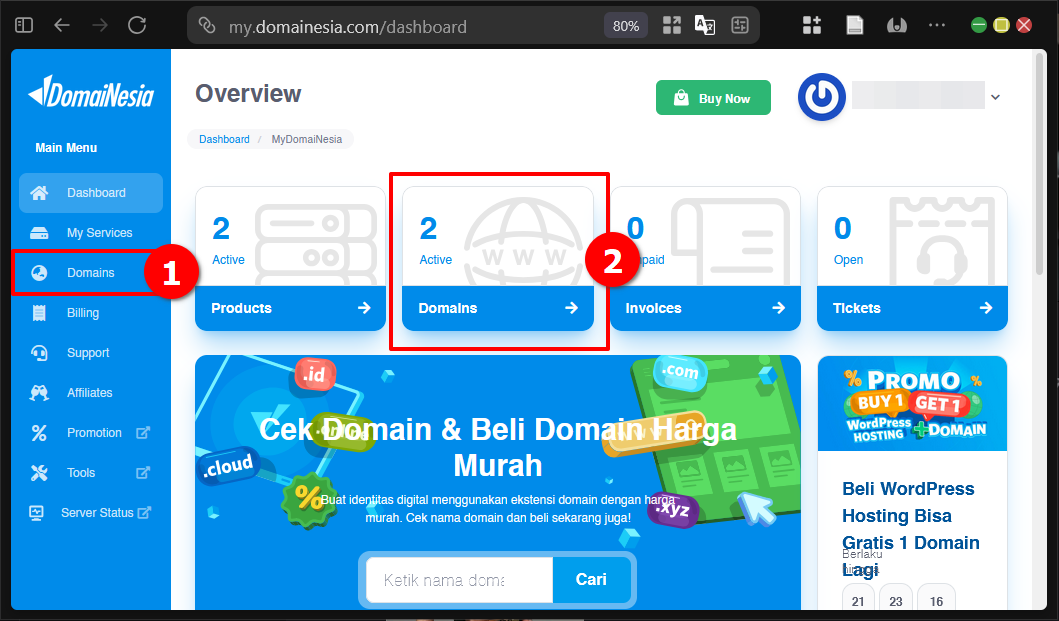Open the Invoices card arrow
1059x621 pixels.
(778, 308)
